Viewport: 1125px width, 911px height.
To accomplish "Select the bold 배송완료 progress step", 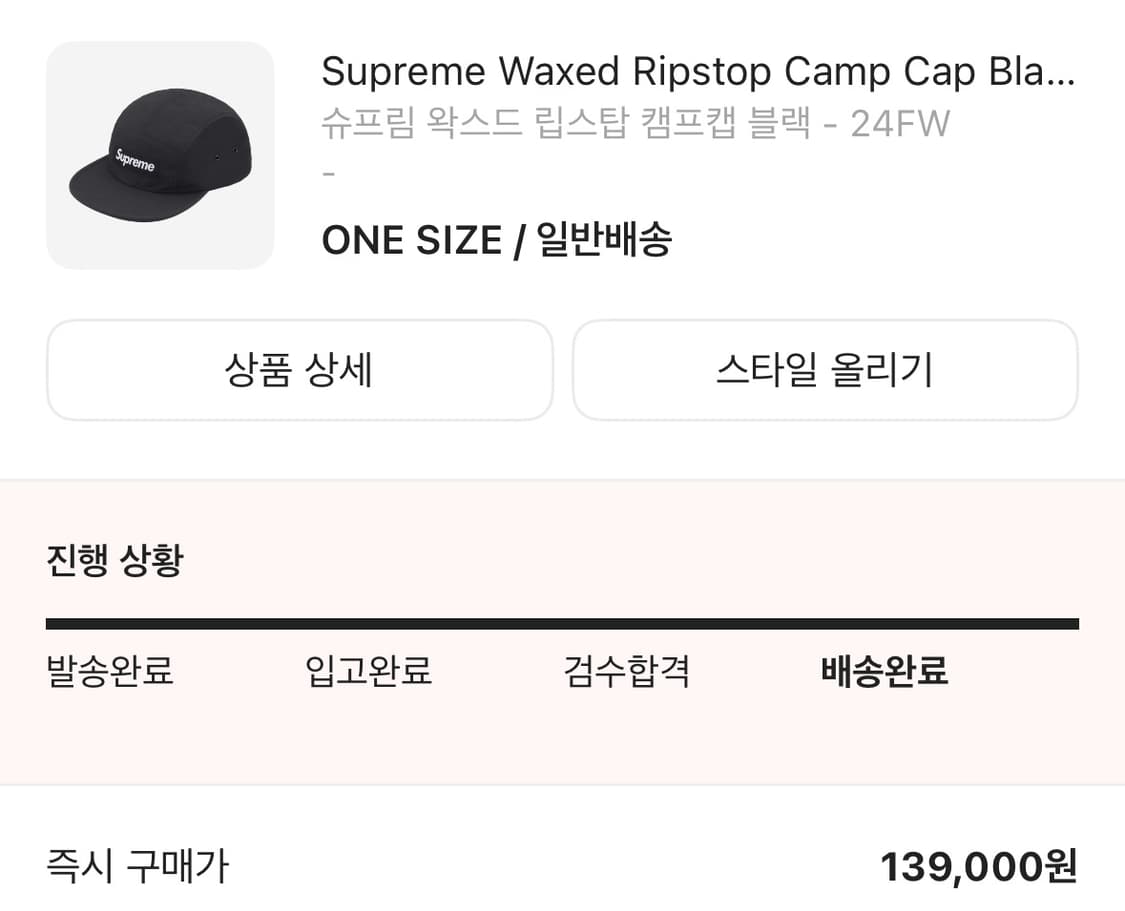I will point(884,670).
